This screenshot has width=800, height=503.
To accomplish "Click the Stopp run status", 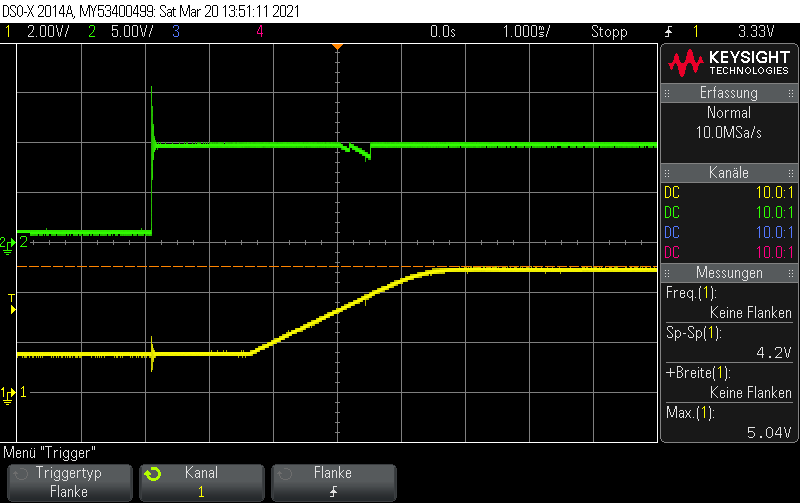I will coord(609,32).
